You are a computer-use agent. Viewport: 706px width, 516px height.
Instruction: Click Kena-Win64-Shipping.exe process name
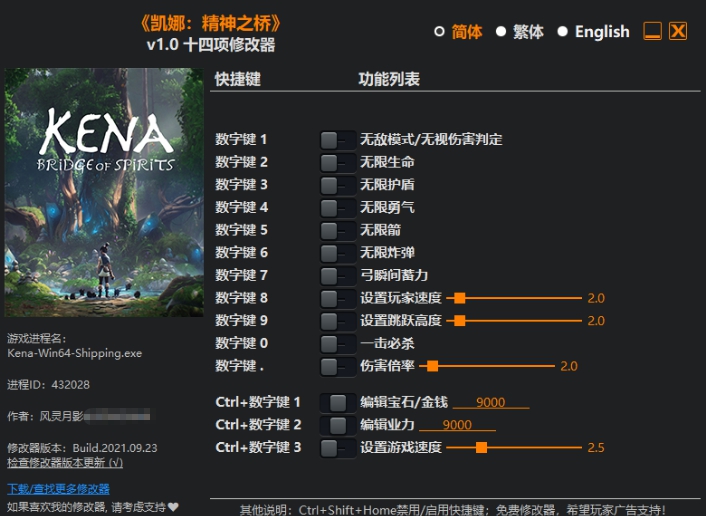click(75, 353)
